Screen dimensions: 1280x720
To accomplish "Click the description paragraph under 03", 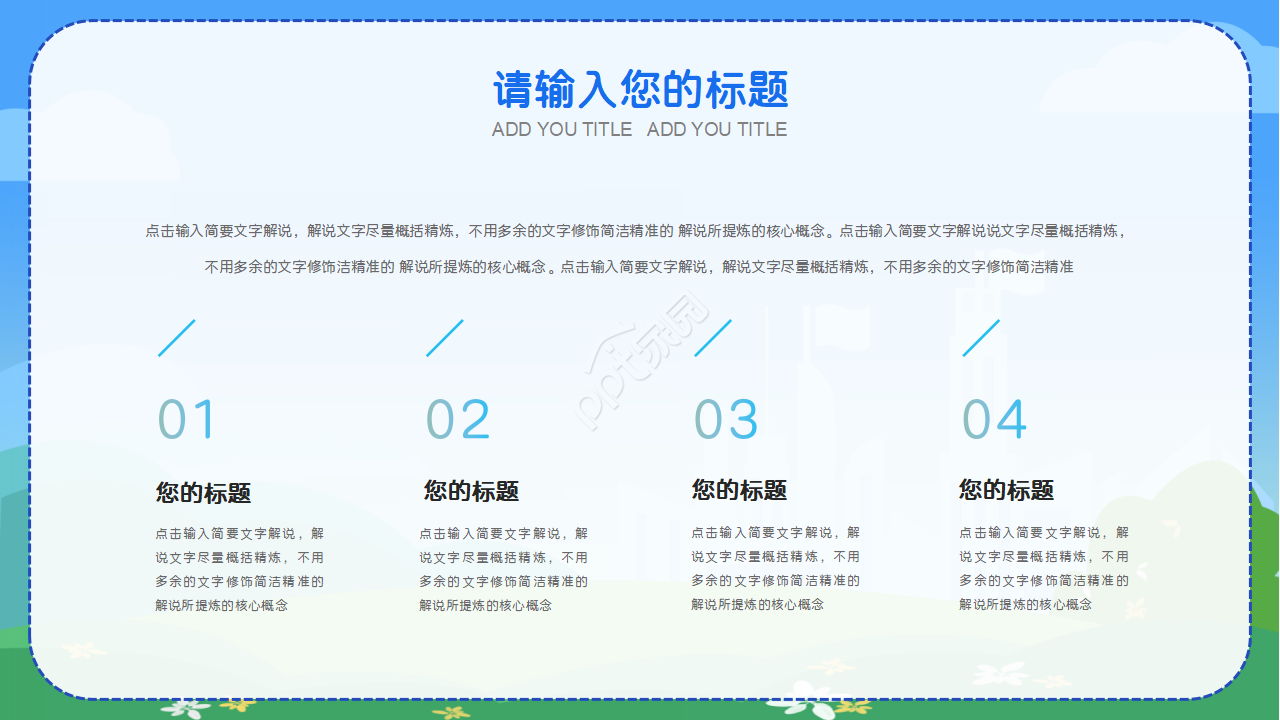I will coord(776,568).
